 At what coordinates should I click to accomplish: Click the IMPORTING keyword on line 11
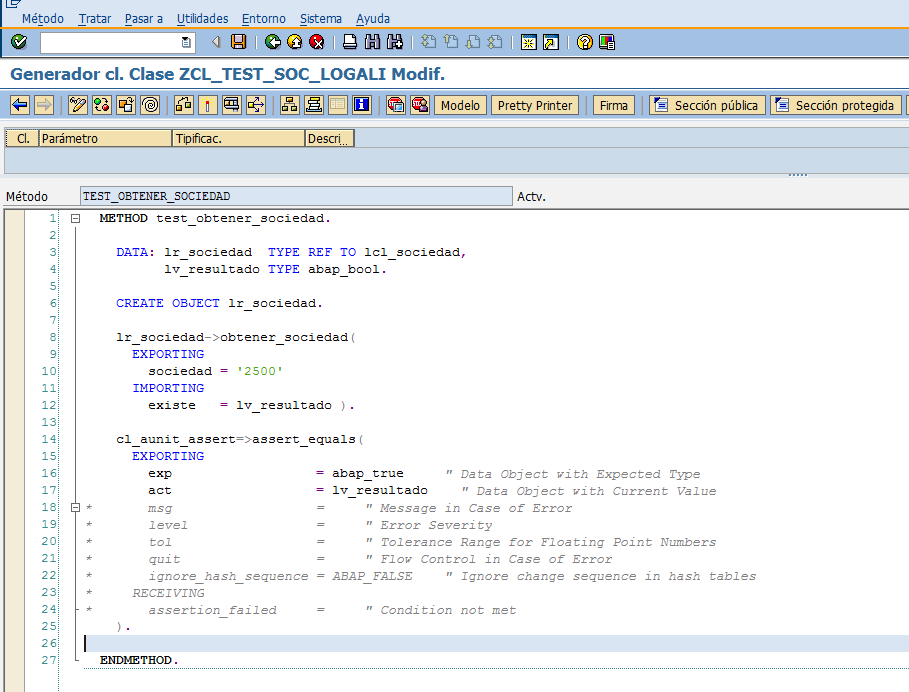168,388
